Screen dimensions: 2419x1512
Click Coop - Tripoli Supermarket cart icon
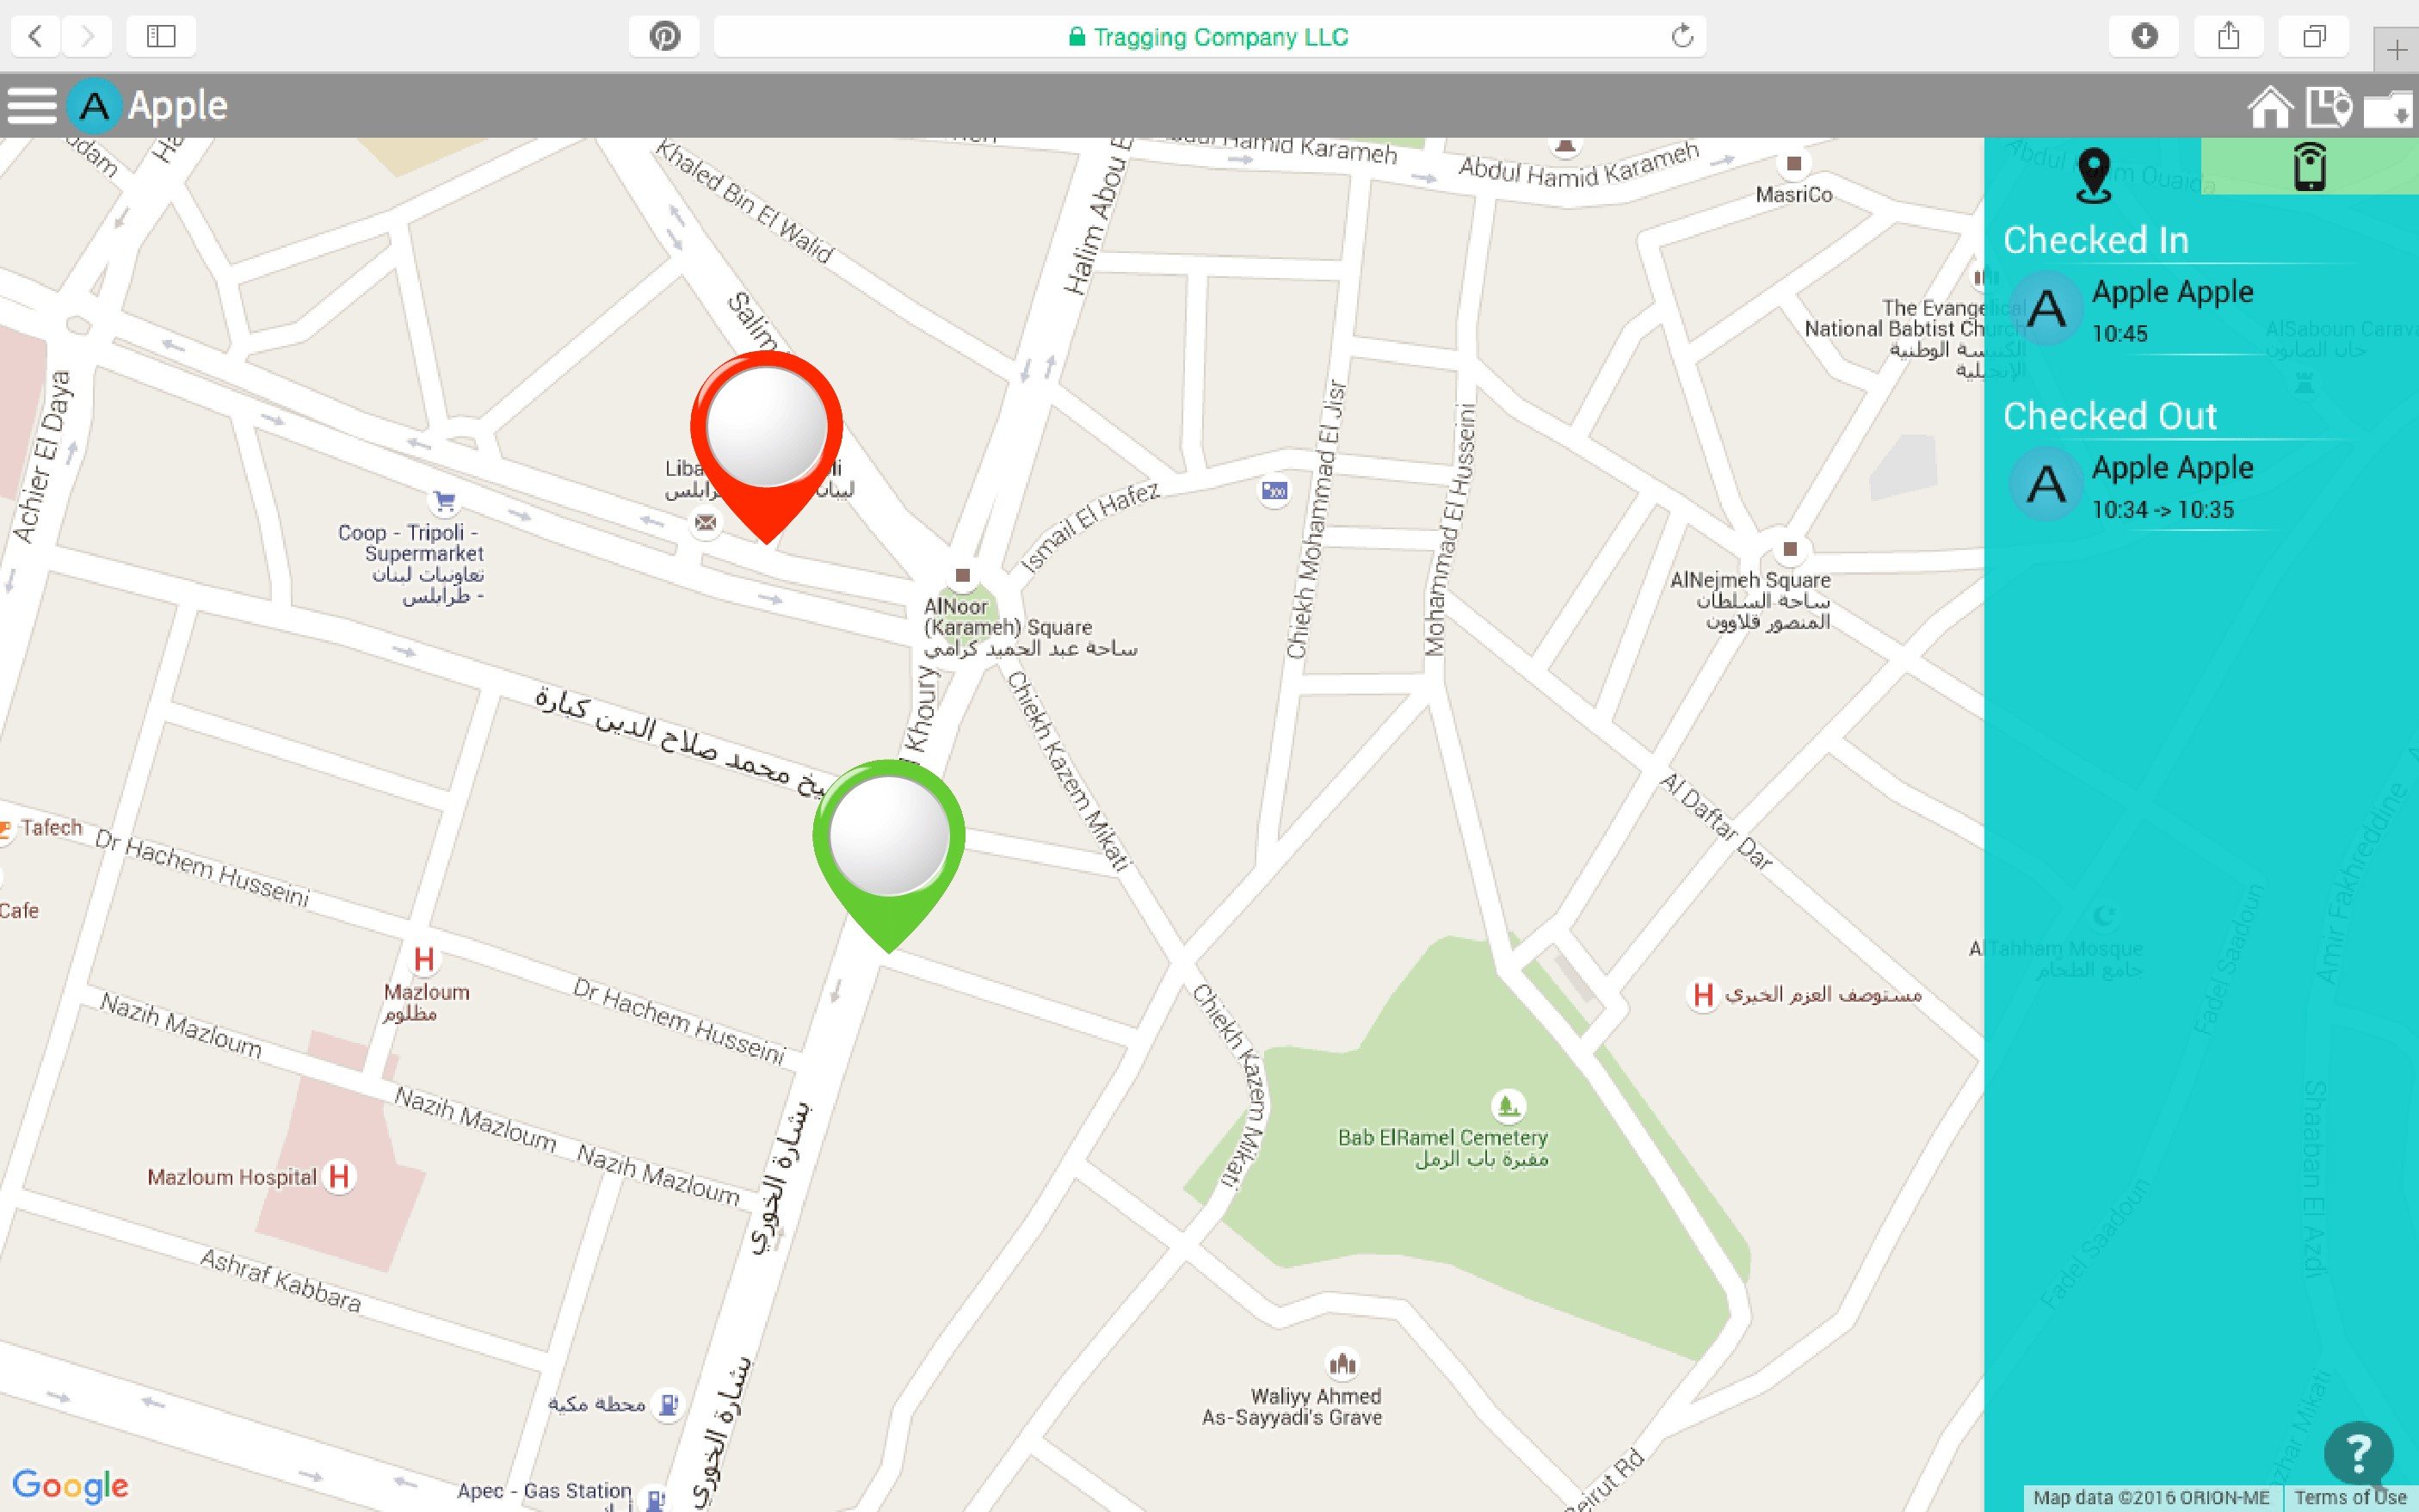coord(444,500)
